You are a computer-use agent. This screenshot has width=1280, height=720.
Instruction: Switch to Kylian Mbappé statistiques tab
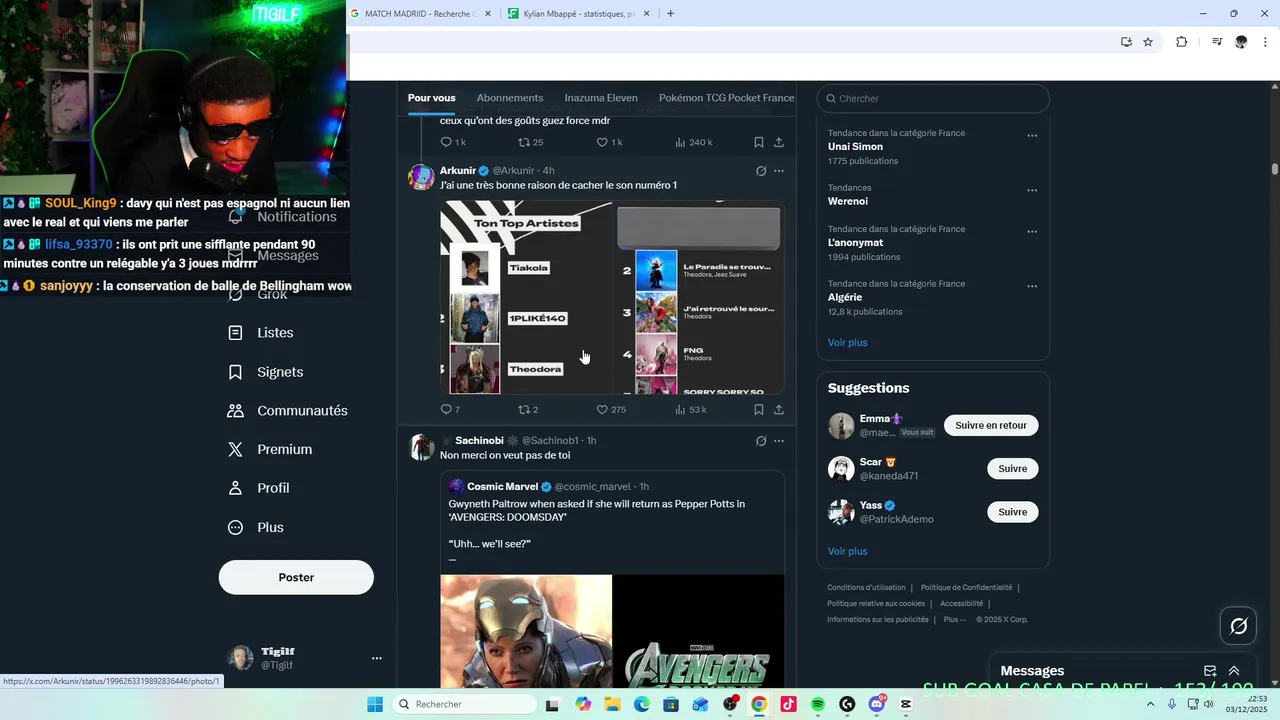(579, 14)
